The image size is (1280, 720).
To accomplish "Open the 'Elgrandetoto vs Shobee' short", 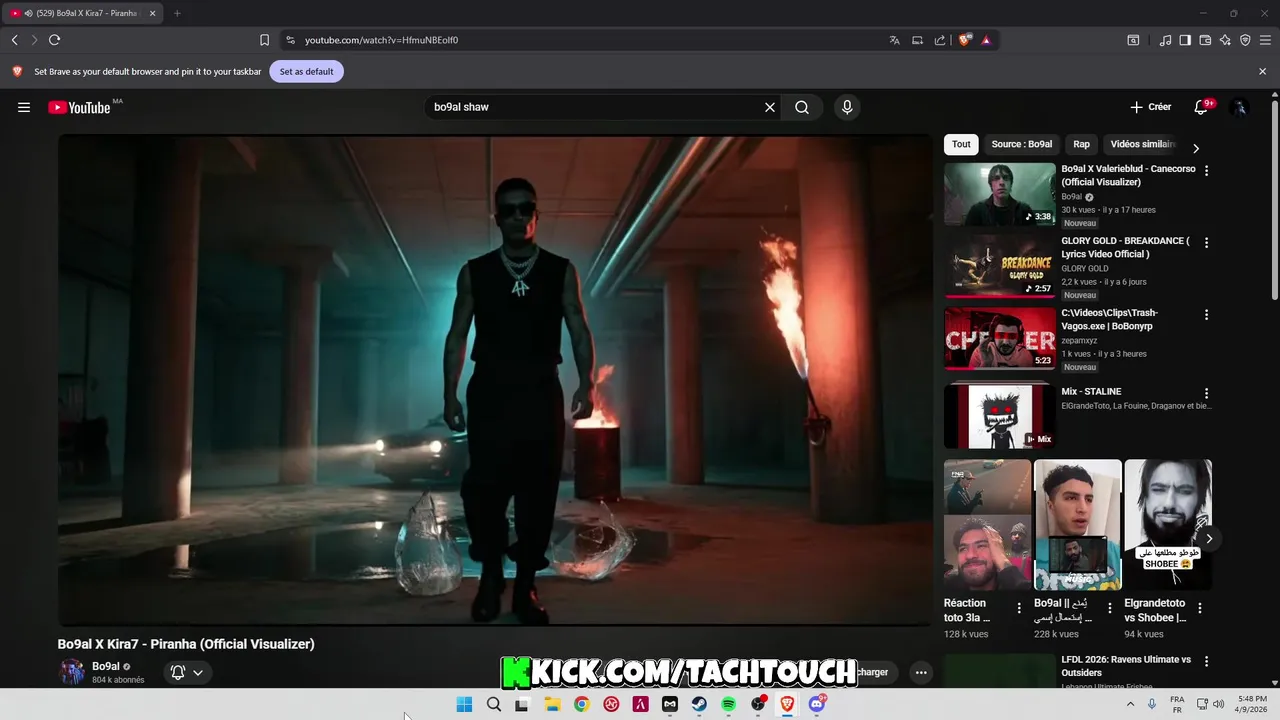I will 1168,525.
